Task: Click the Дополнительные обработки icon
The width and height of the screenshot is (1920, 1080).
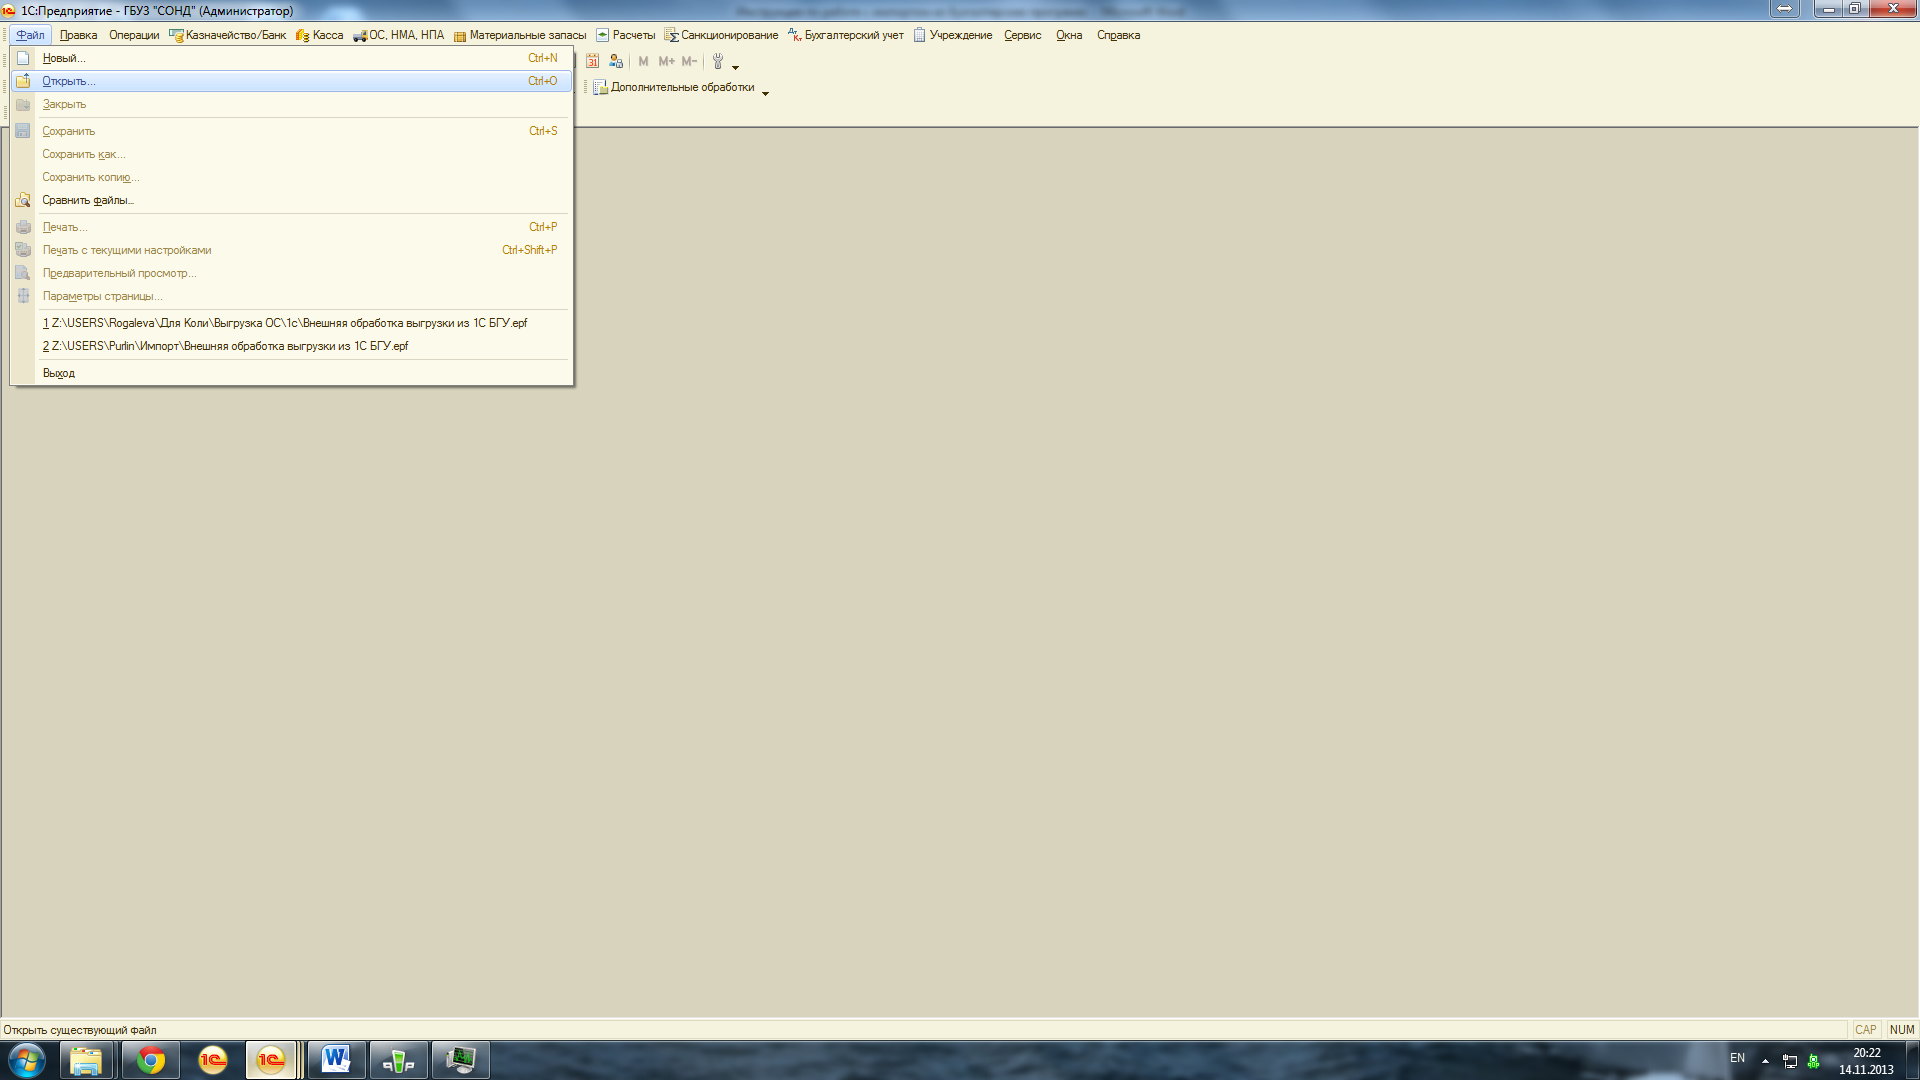Action: click(x=600, y=88)
